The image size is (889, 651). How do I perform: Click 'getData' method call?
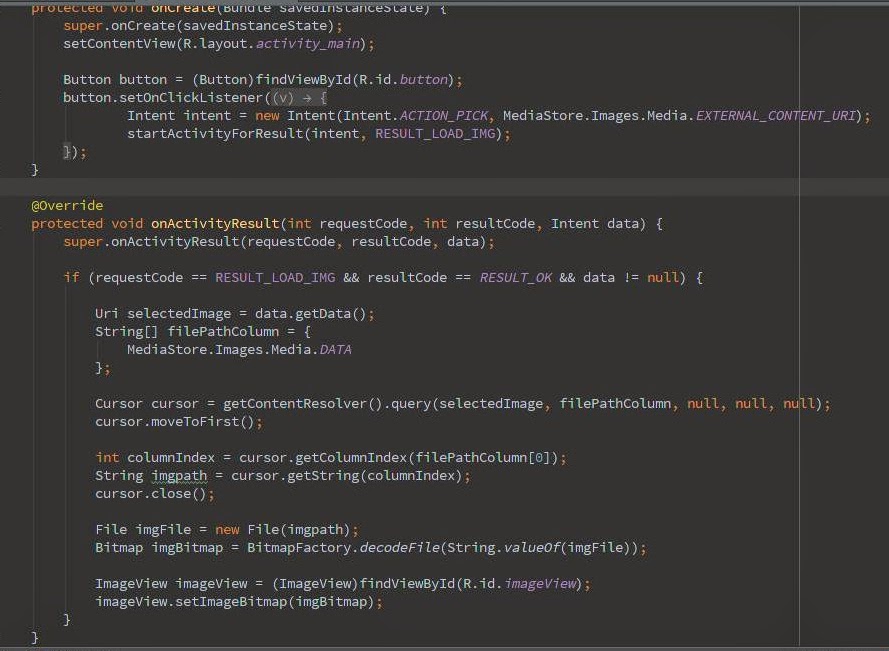(323, 314)
